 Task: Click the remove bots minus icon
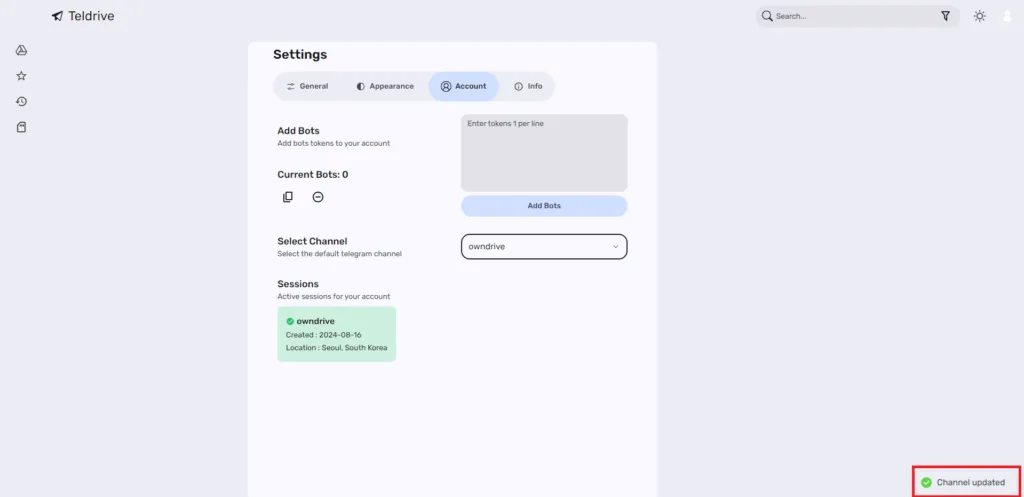click(x=318, y=197)
